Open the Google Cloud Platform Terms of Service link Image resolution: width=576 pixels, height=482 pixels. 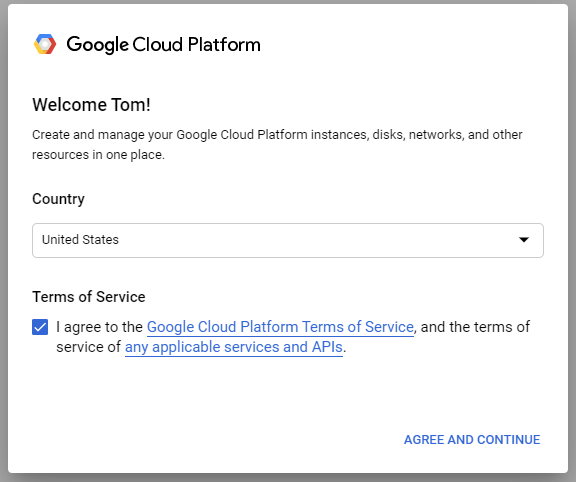tap(280, 327)
